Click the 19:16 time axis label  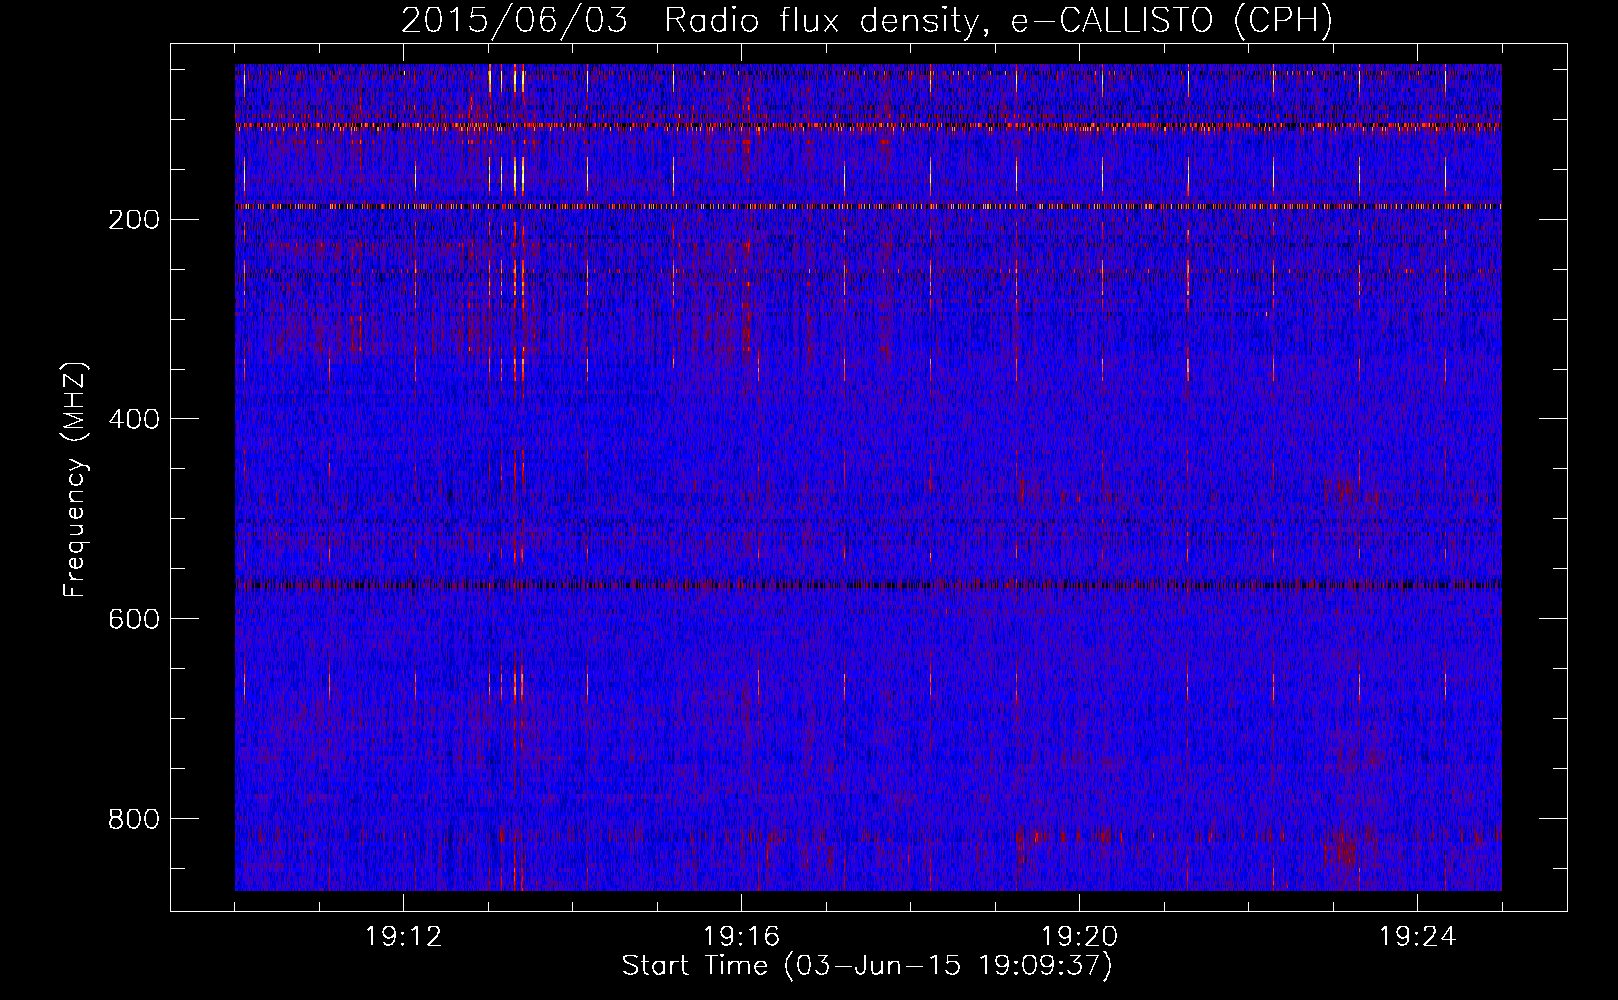coord(741,937)
